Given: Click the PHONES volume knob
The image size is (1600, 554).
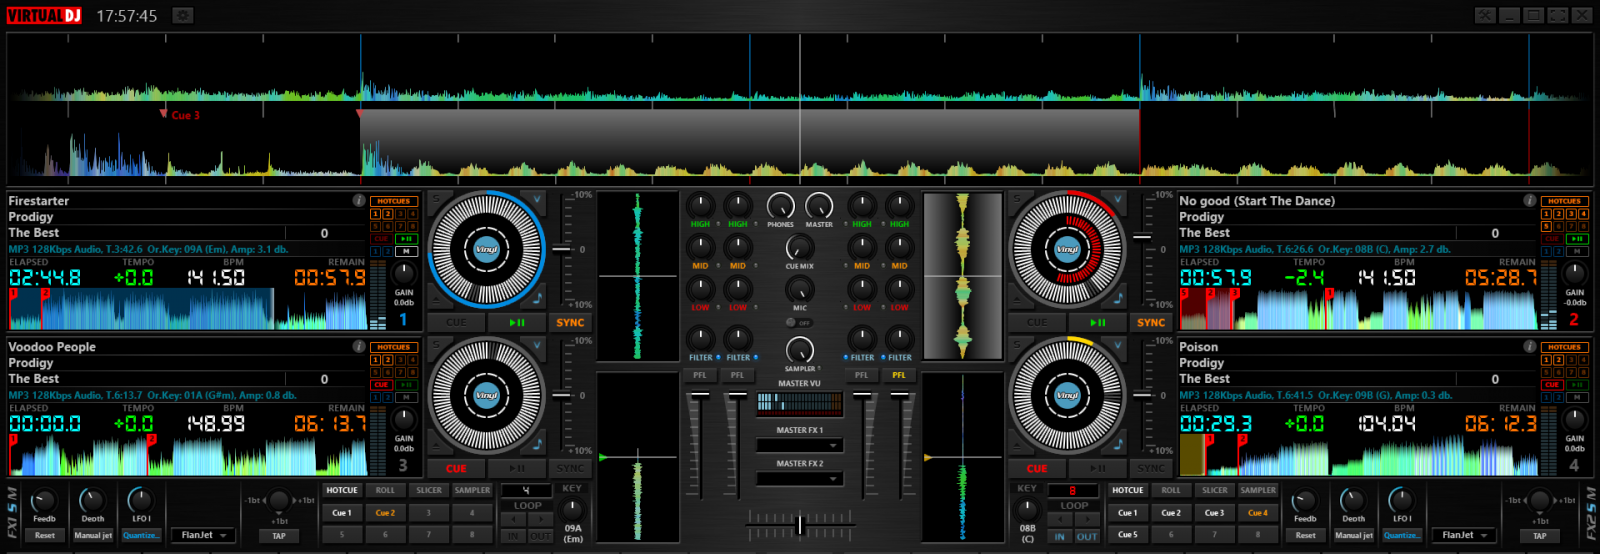Looking at the screenshot, I should click(x=780, y=206).
